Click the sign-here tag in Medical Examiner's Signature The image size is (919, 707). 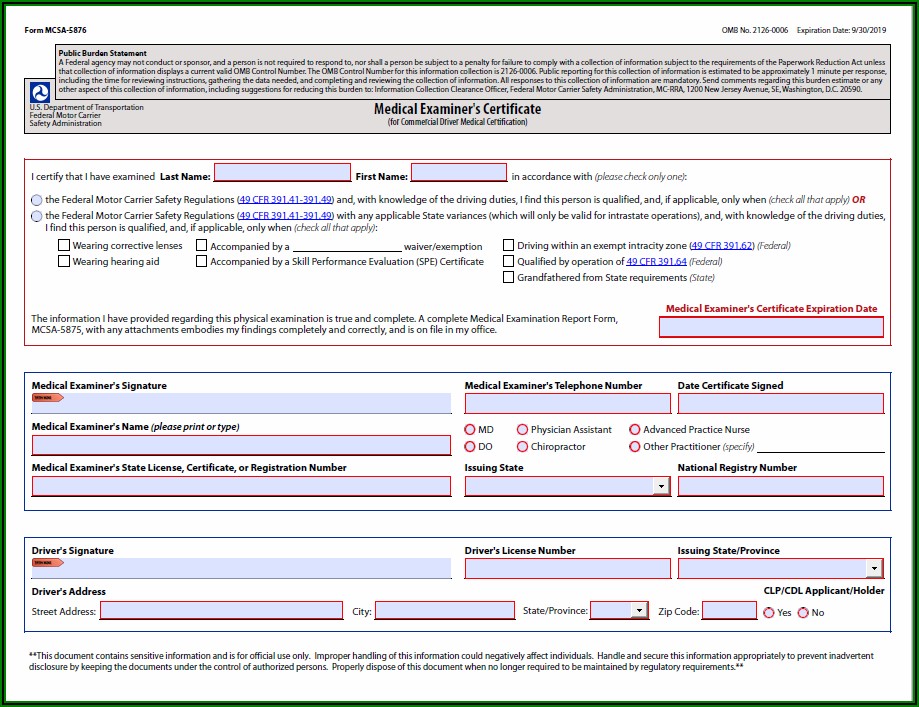tap(48, 397)
